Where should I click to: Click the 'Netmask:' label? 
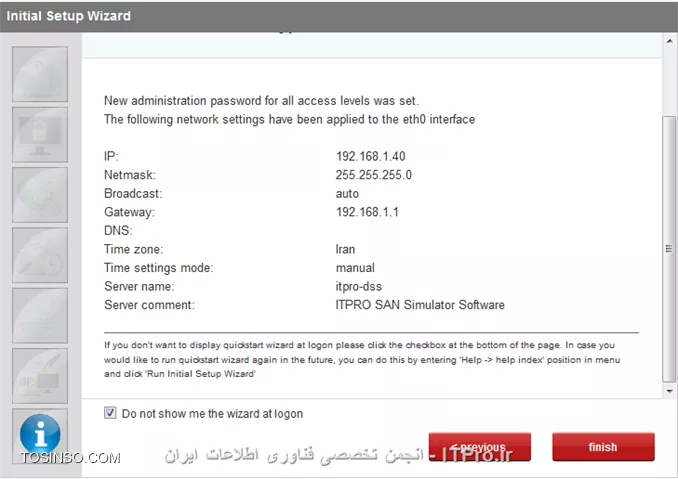[x=130, y=175]
